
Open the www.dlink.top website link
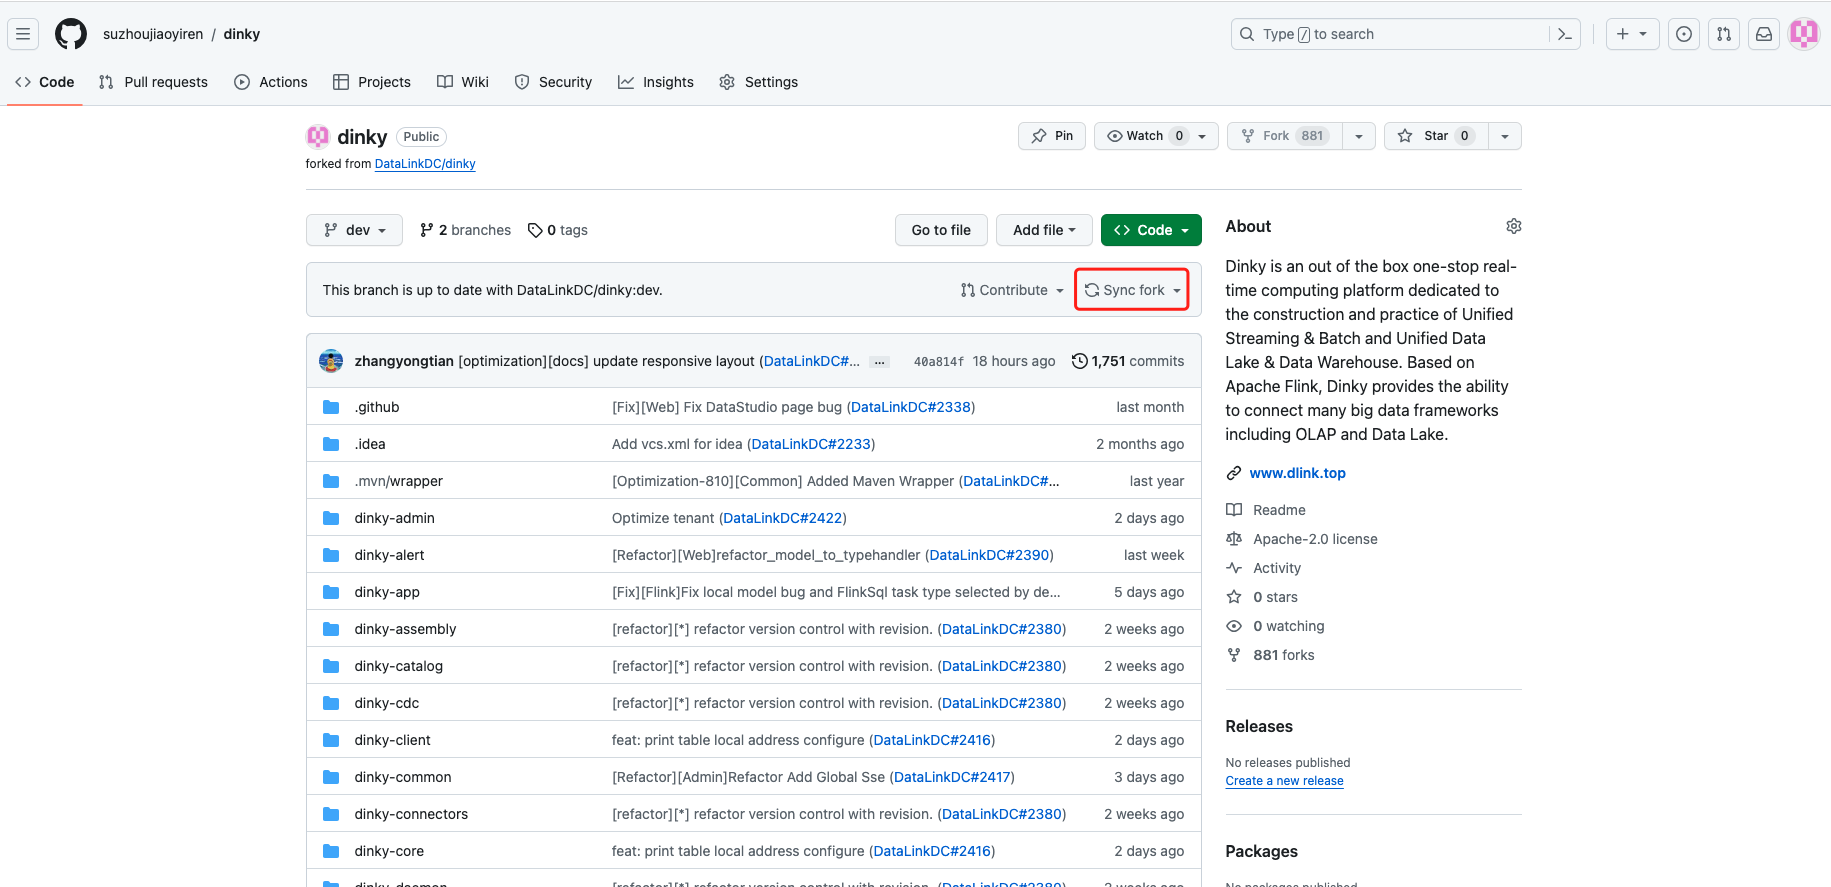[1297, 473]
